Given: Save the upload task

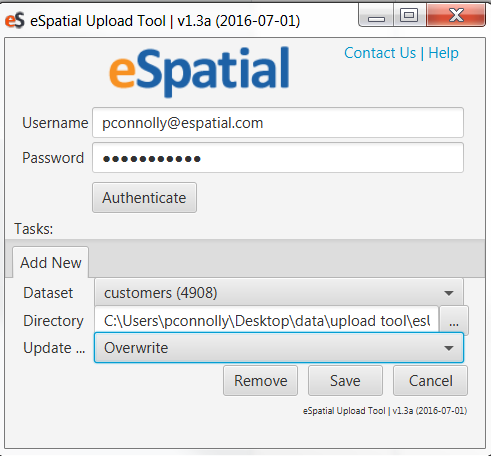Looking at the screenshot, I should (x=345, y=381).
